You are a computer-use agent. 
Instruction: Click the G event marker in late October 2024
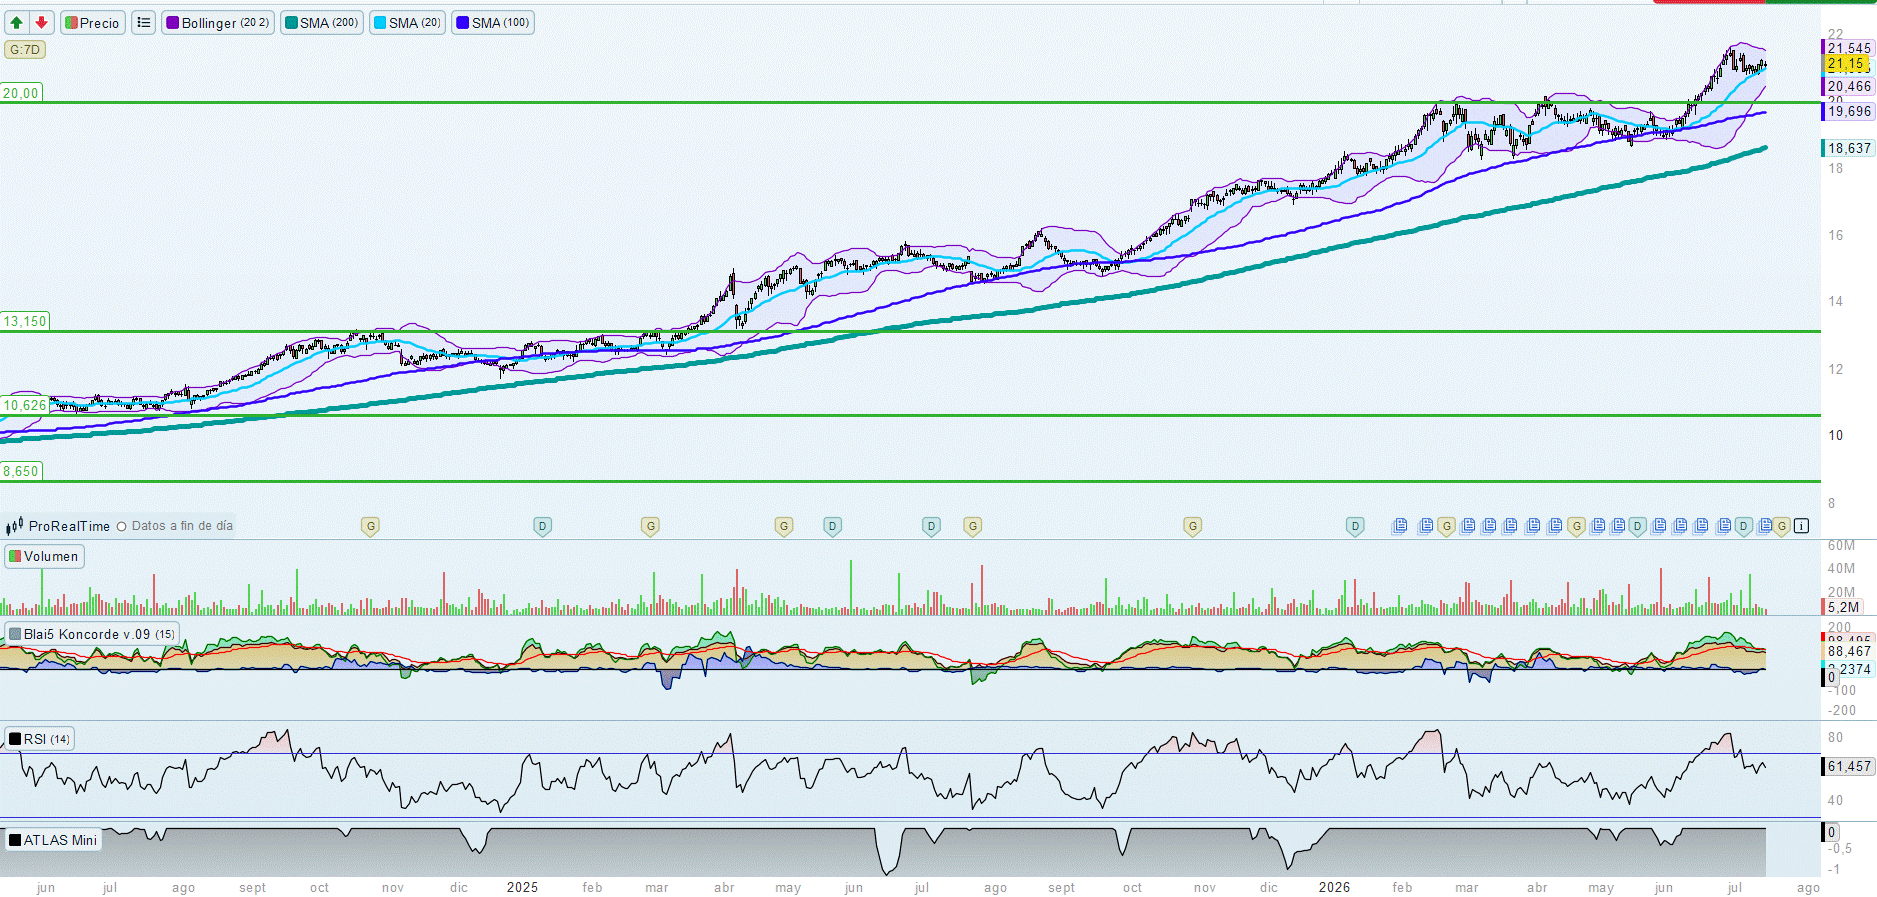pyautogui.click(x=370, y=526)
